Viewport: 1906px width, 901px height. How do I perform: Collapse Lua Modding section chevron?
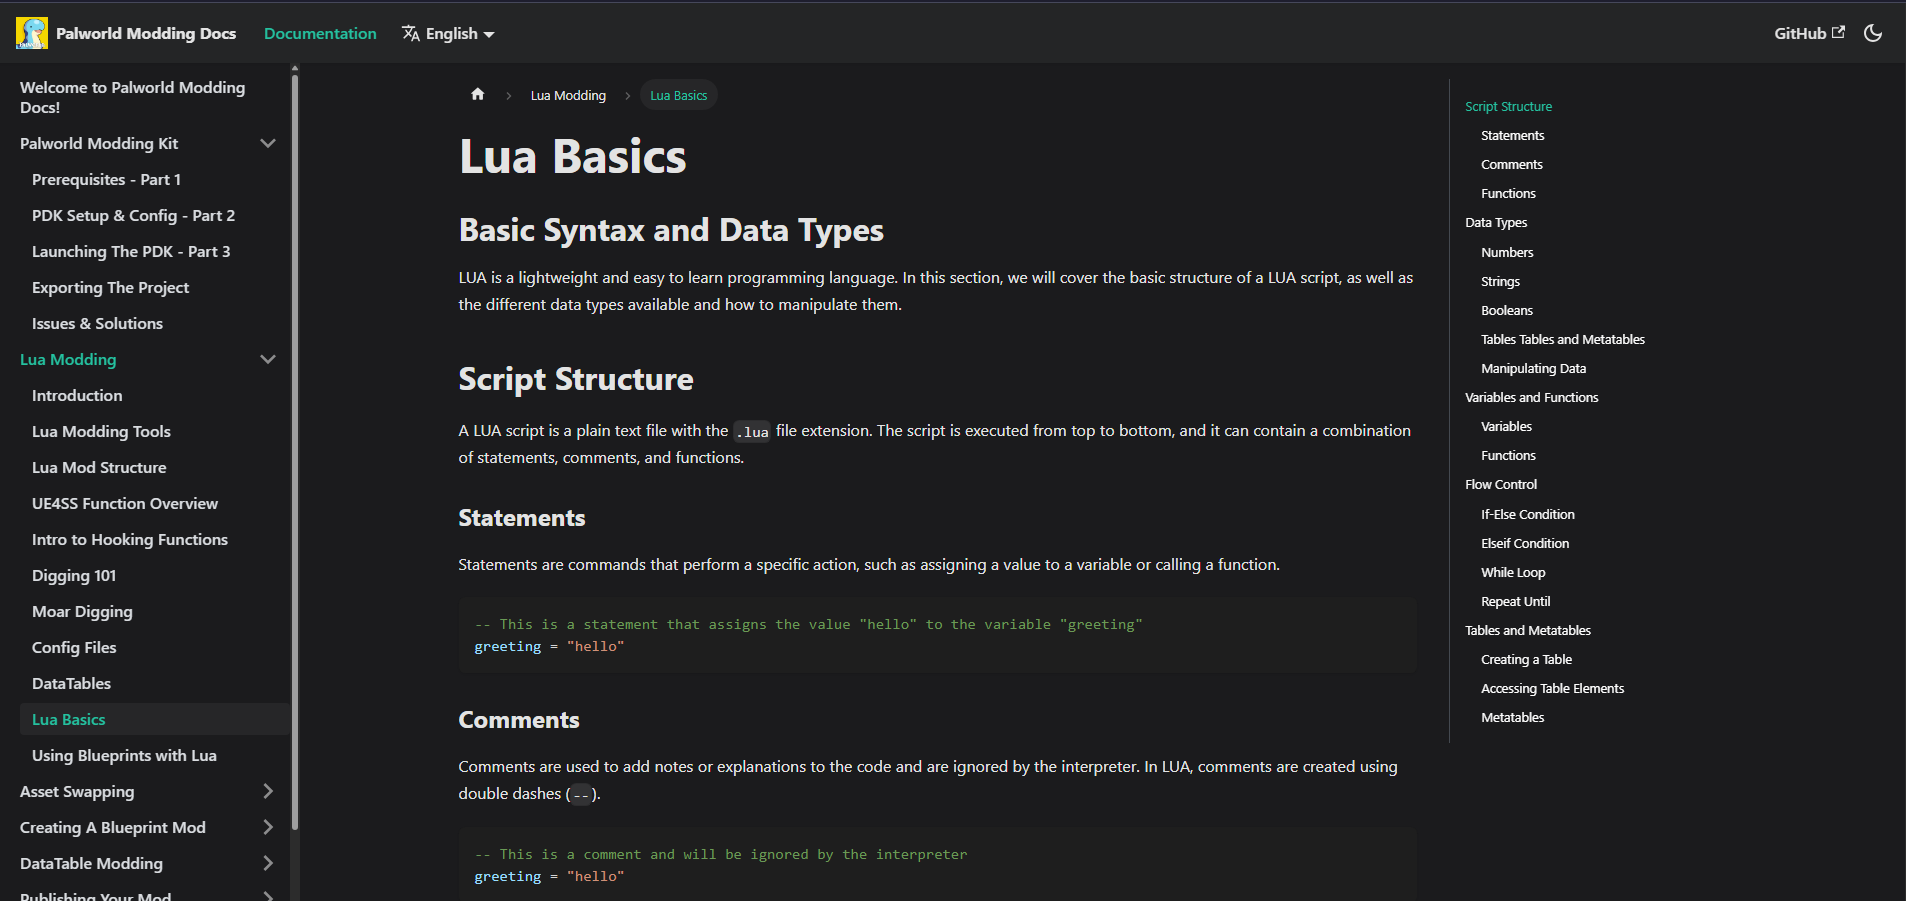click(268, 359)
